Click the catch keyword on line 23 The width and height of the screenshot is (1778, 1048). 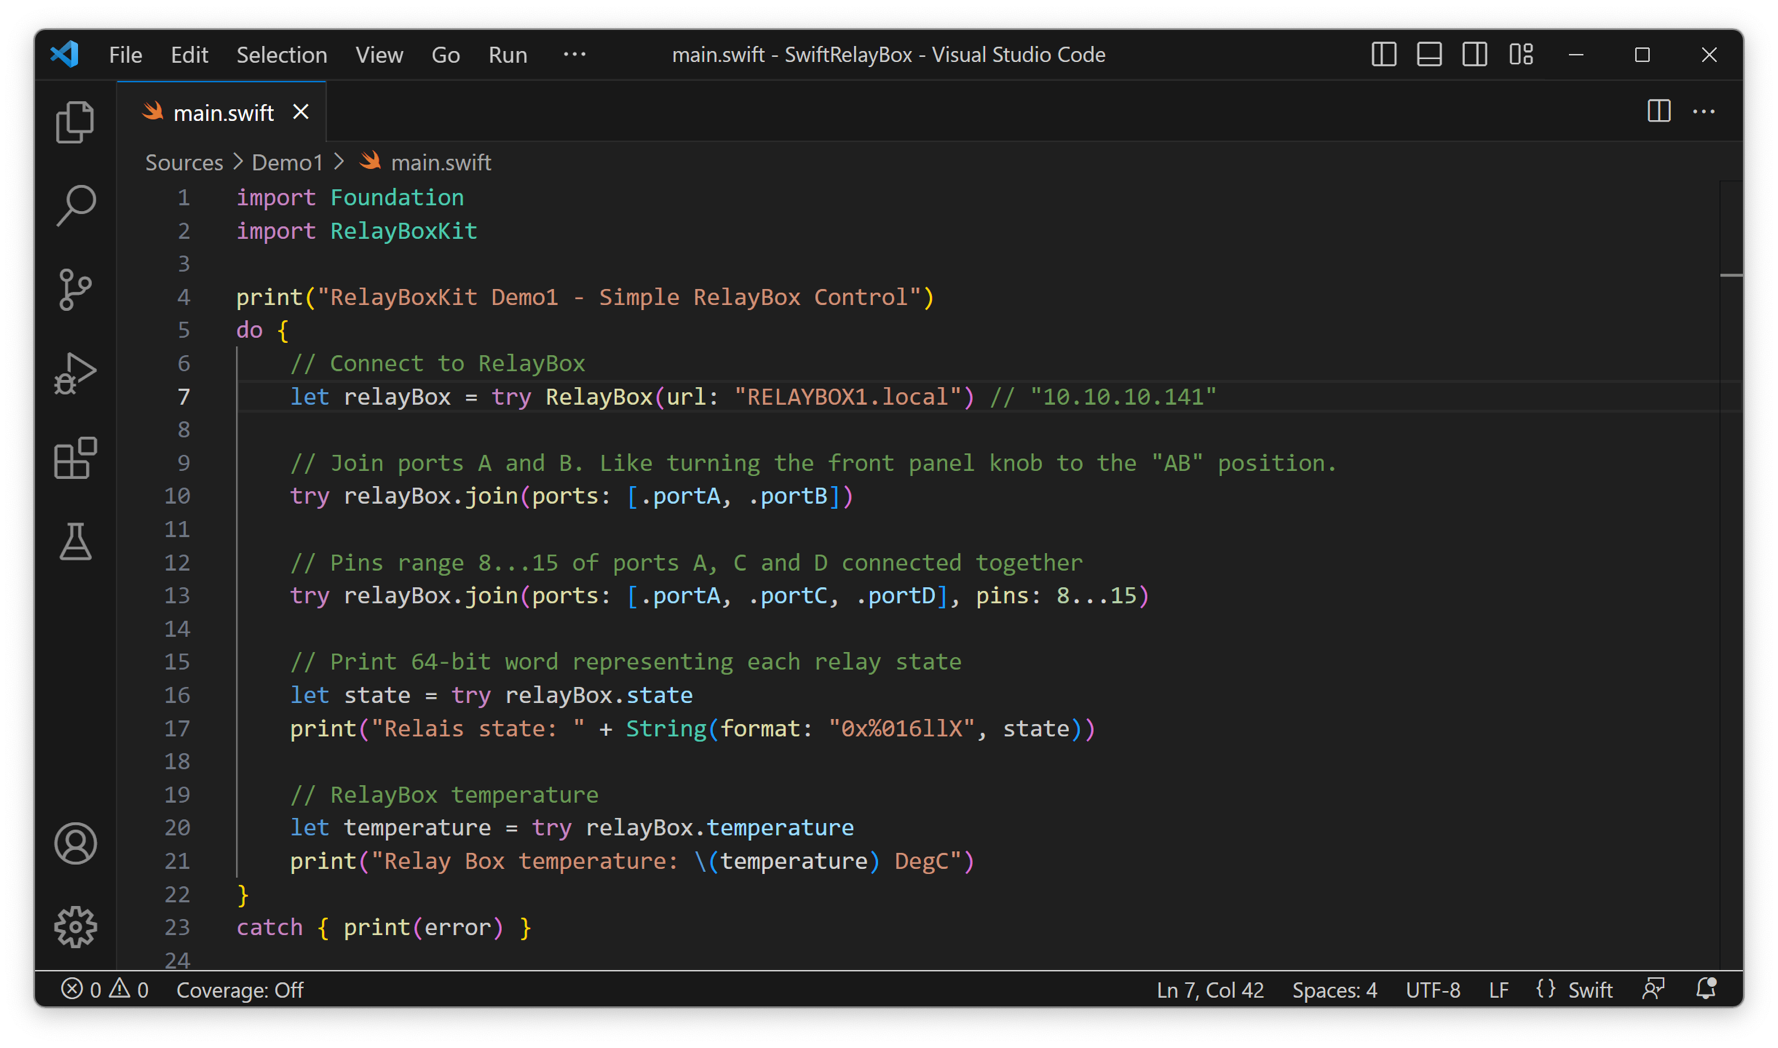[x=269, y=928]
